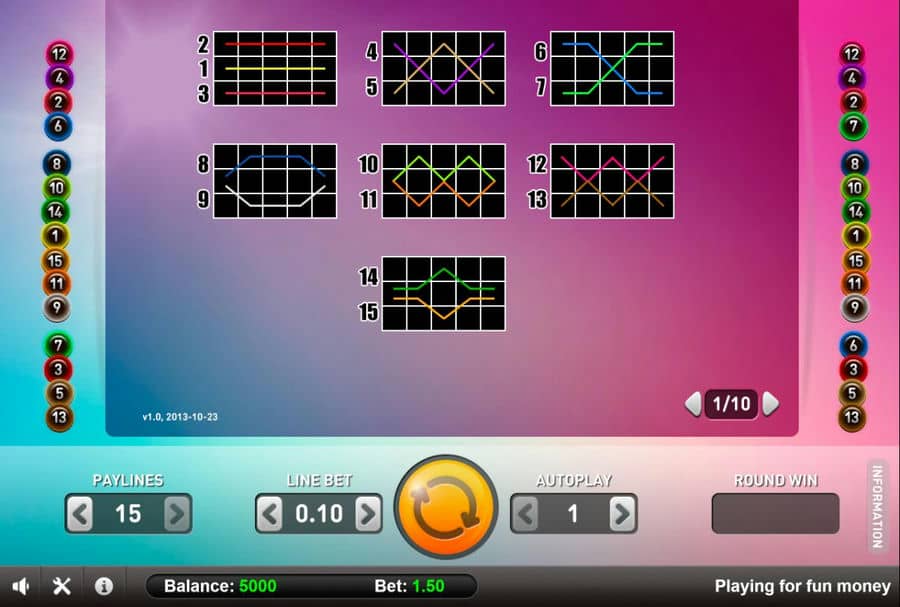Viewport: 900px width, 607px height.
Task: Select left payline marker 4
Action: pos(59,78)
